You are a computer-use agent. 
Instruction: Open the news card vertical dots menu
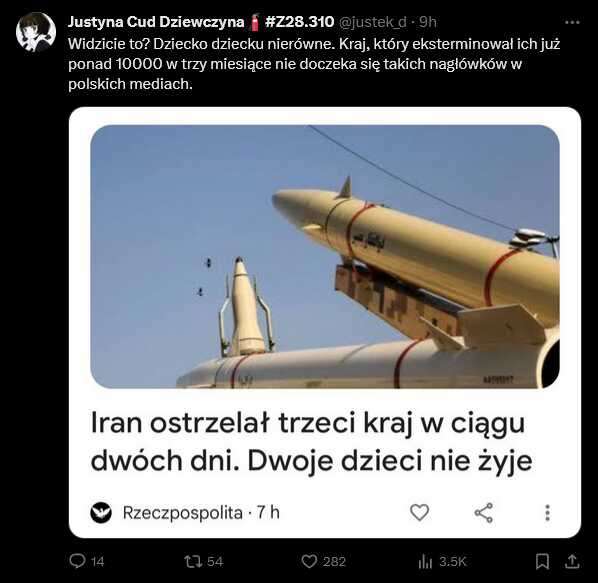[x=548, y=513]
